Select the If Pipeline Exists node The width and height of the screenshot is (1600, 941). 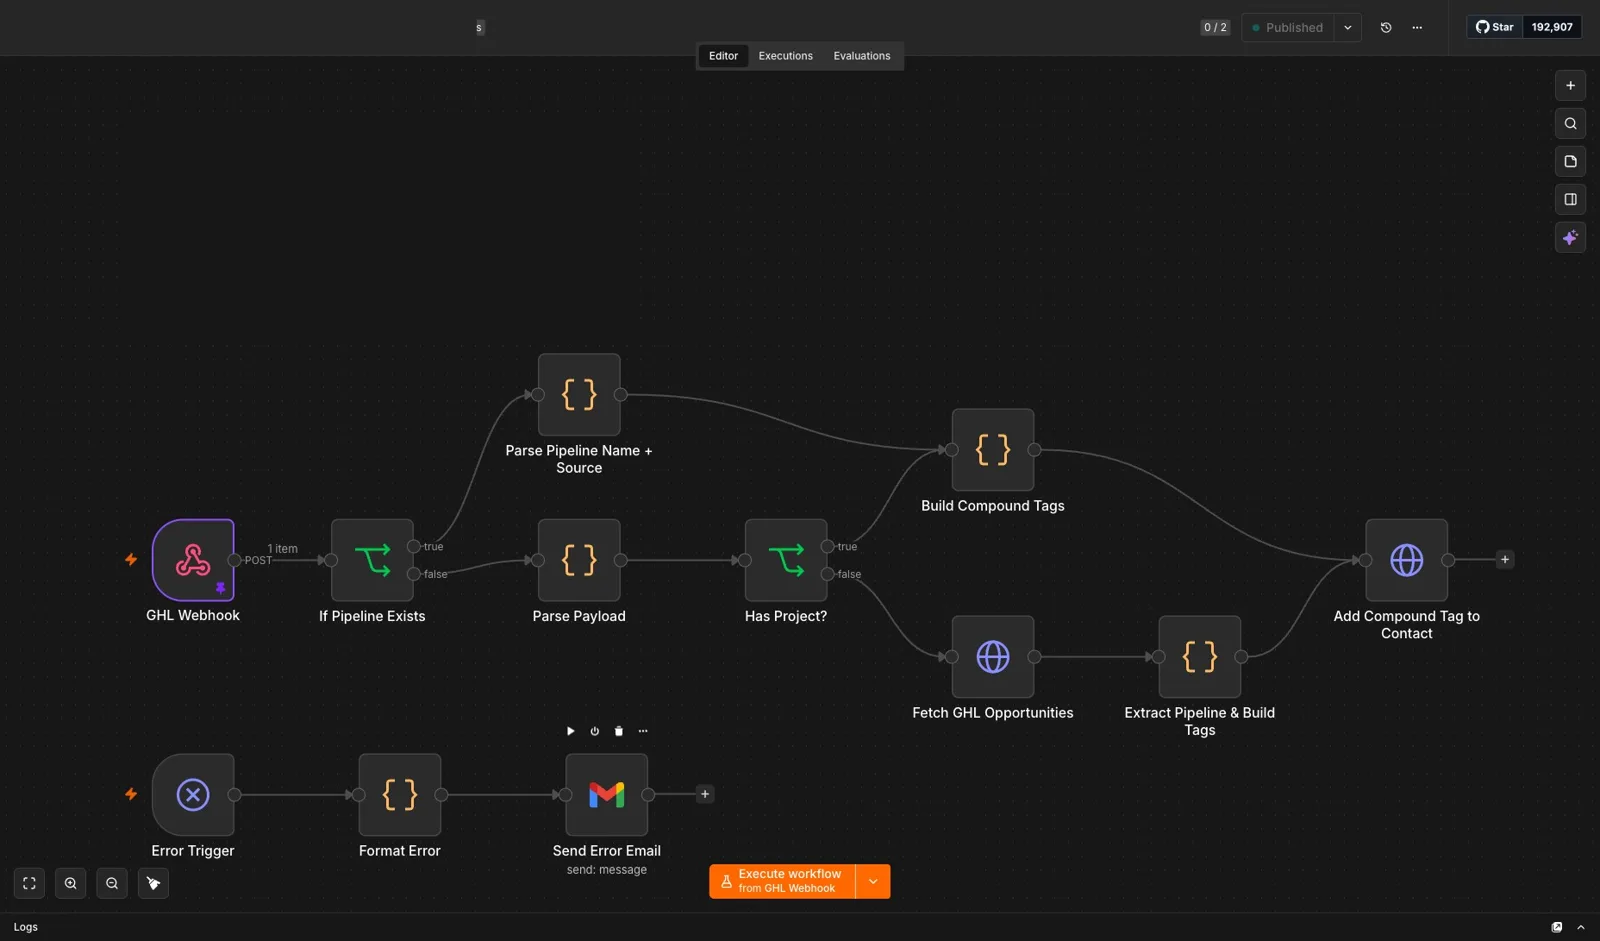(x=372, y=560)
